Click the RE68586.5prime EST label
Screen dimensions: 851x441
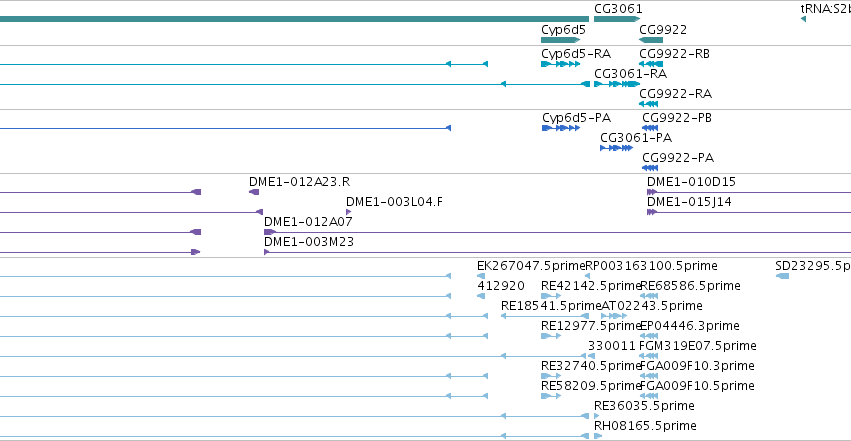click(690, 286)
